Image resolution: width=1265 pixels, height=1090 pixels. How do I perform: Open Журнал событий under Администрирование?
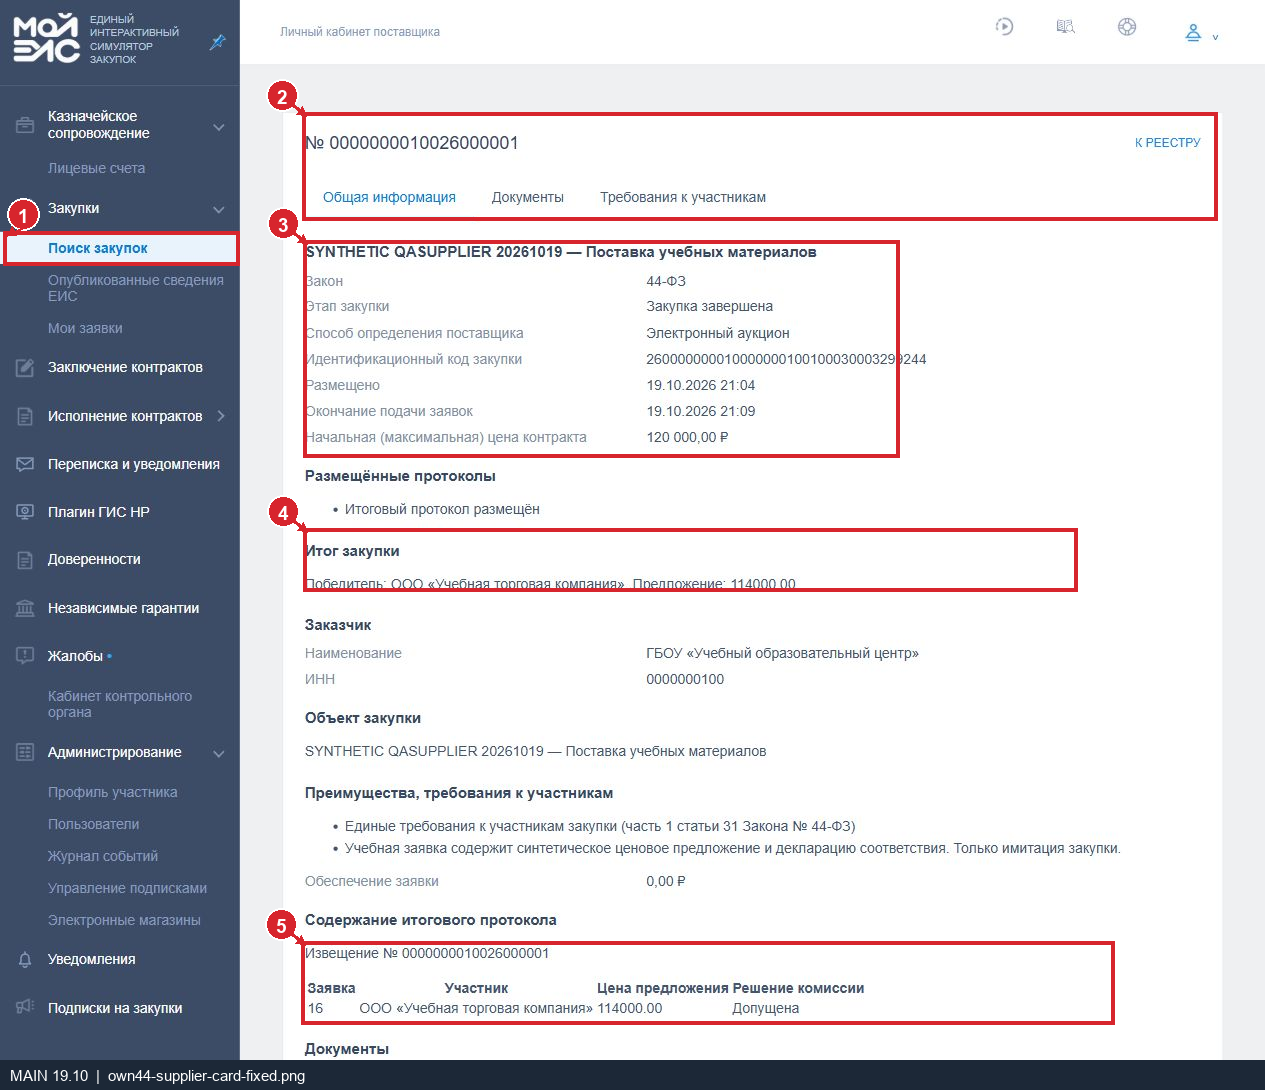click(103, 856)
